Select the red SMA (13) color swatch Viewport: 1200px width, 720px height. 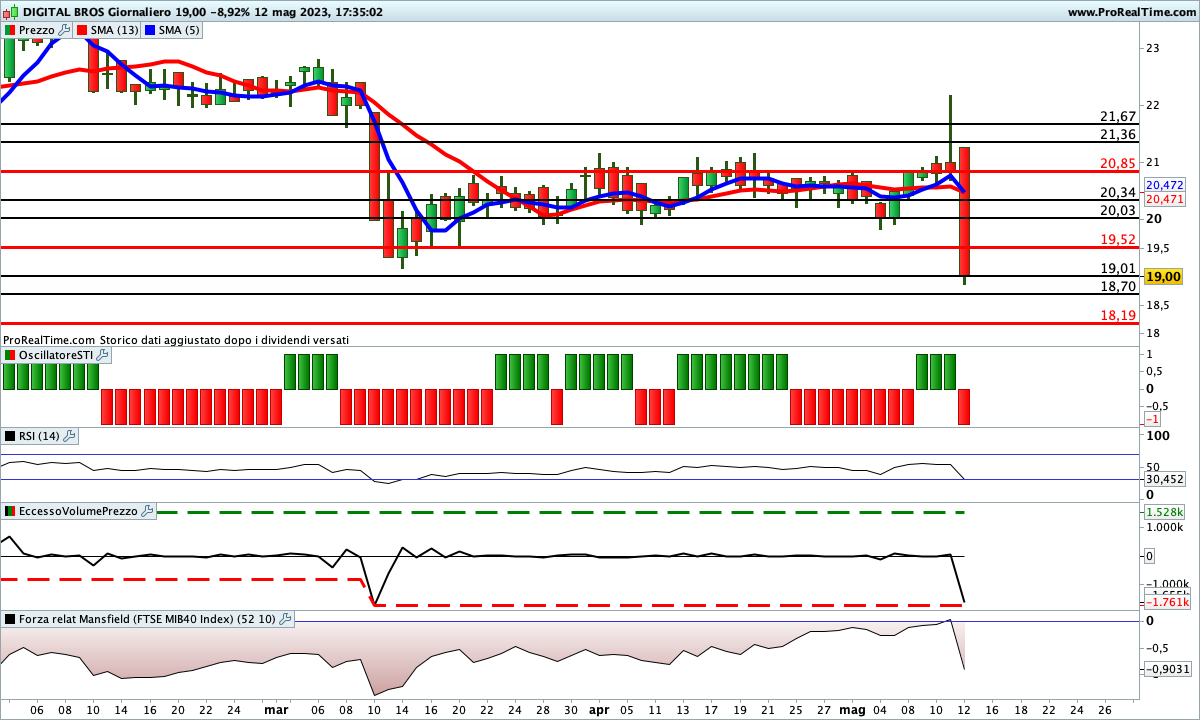point(82,30)
